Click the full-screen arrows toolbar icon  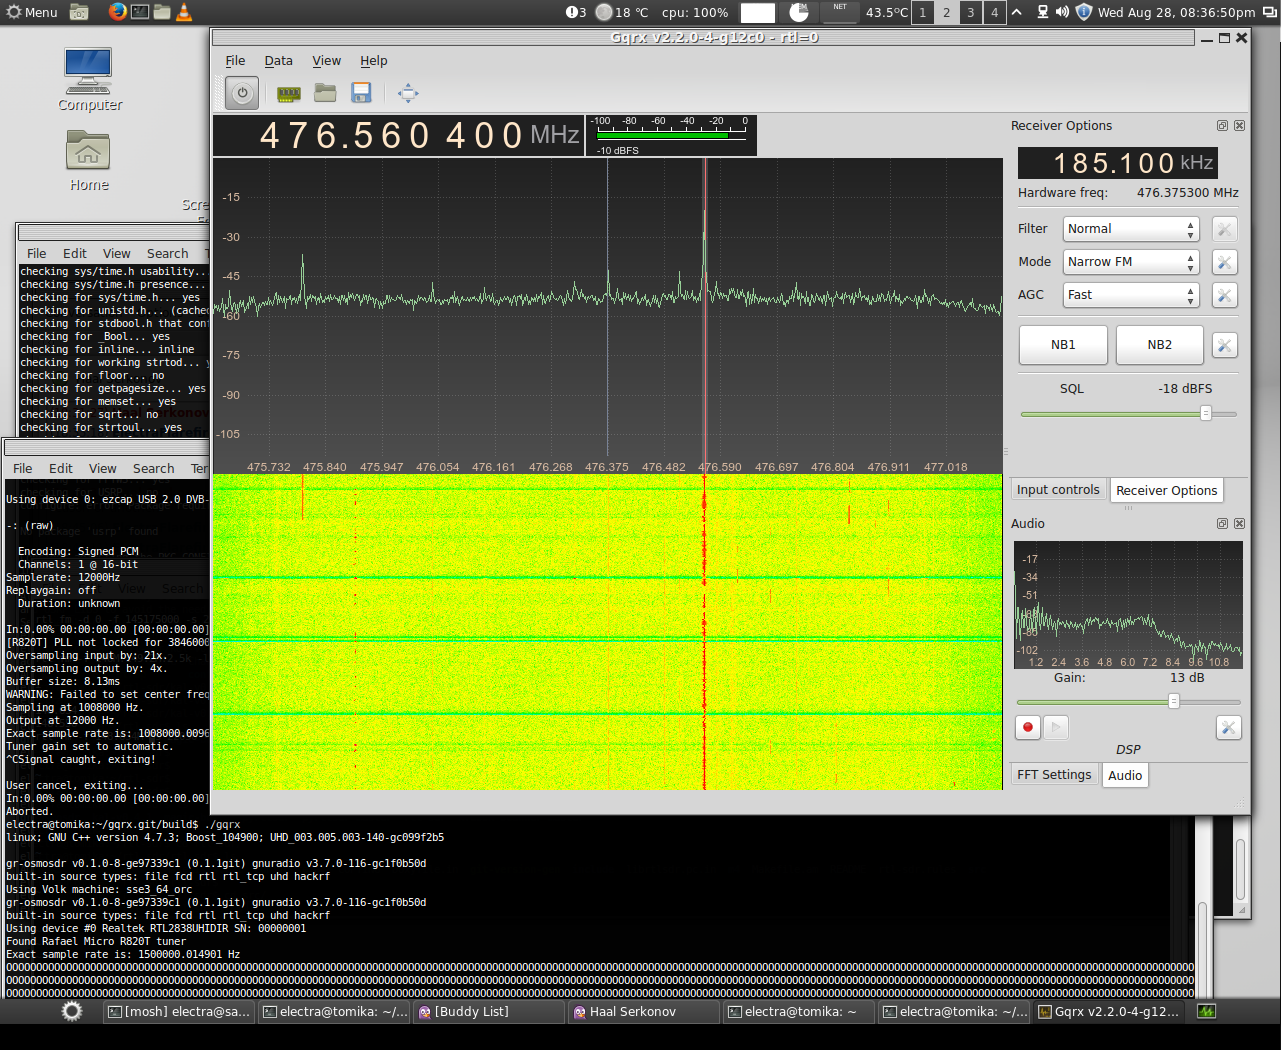coord(408,93)
